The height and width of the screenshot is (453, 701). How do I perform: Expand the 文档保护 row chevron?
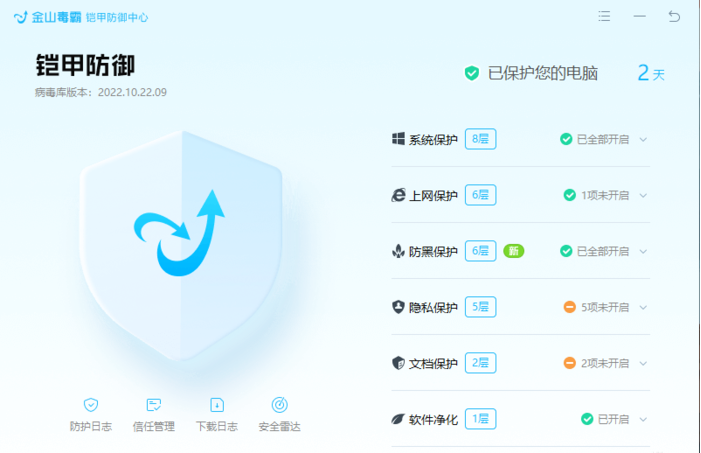click(643, 364)
